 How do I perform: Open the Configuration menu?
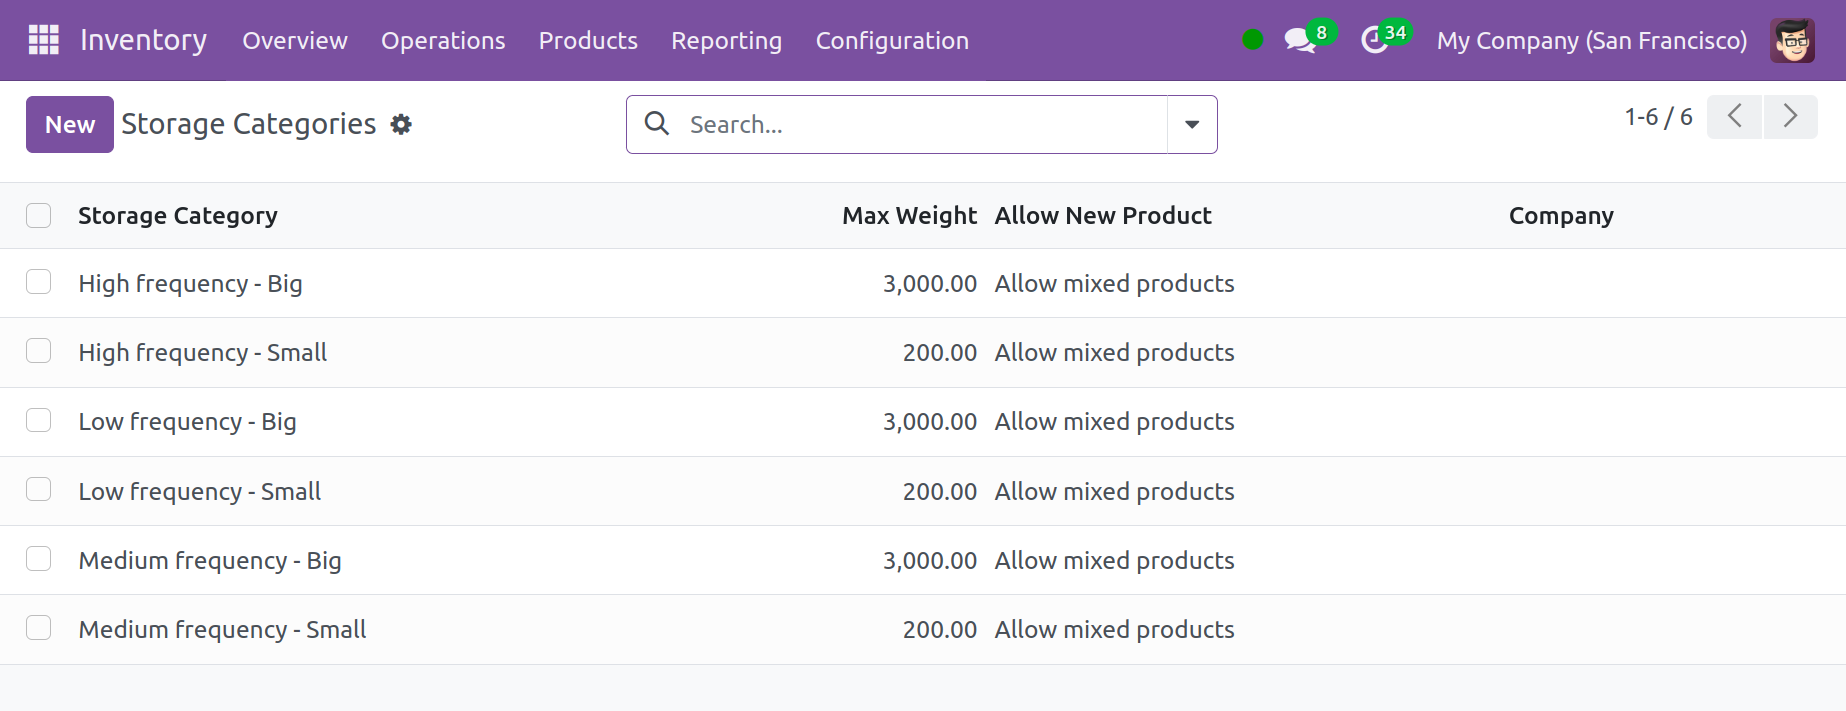coord(892,41)
